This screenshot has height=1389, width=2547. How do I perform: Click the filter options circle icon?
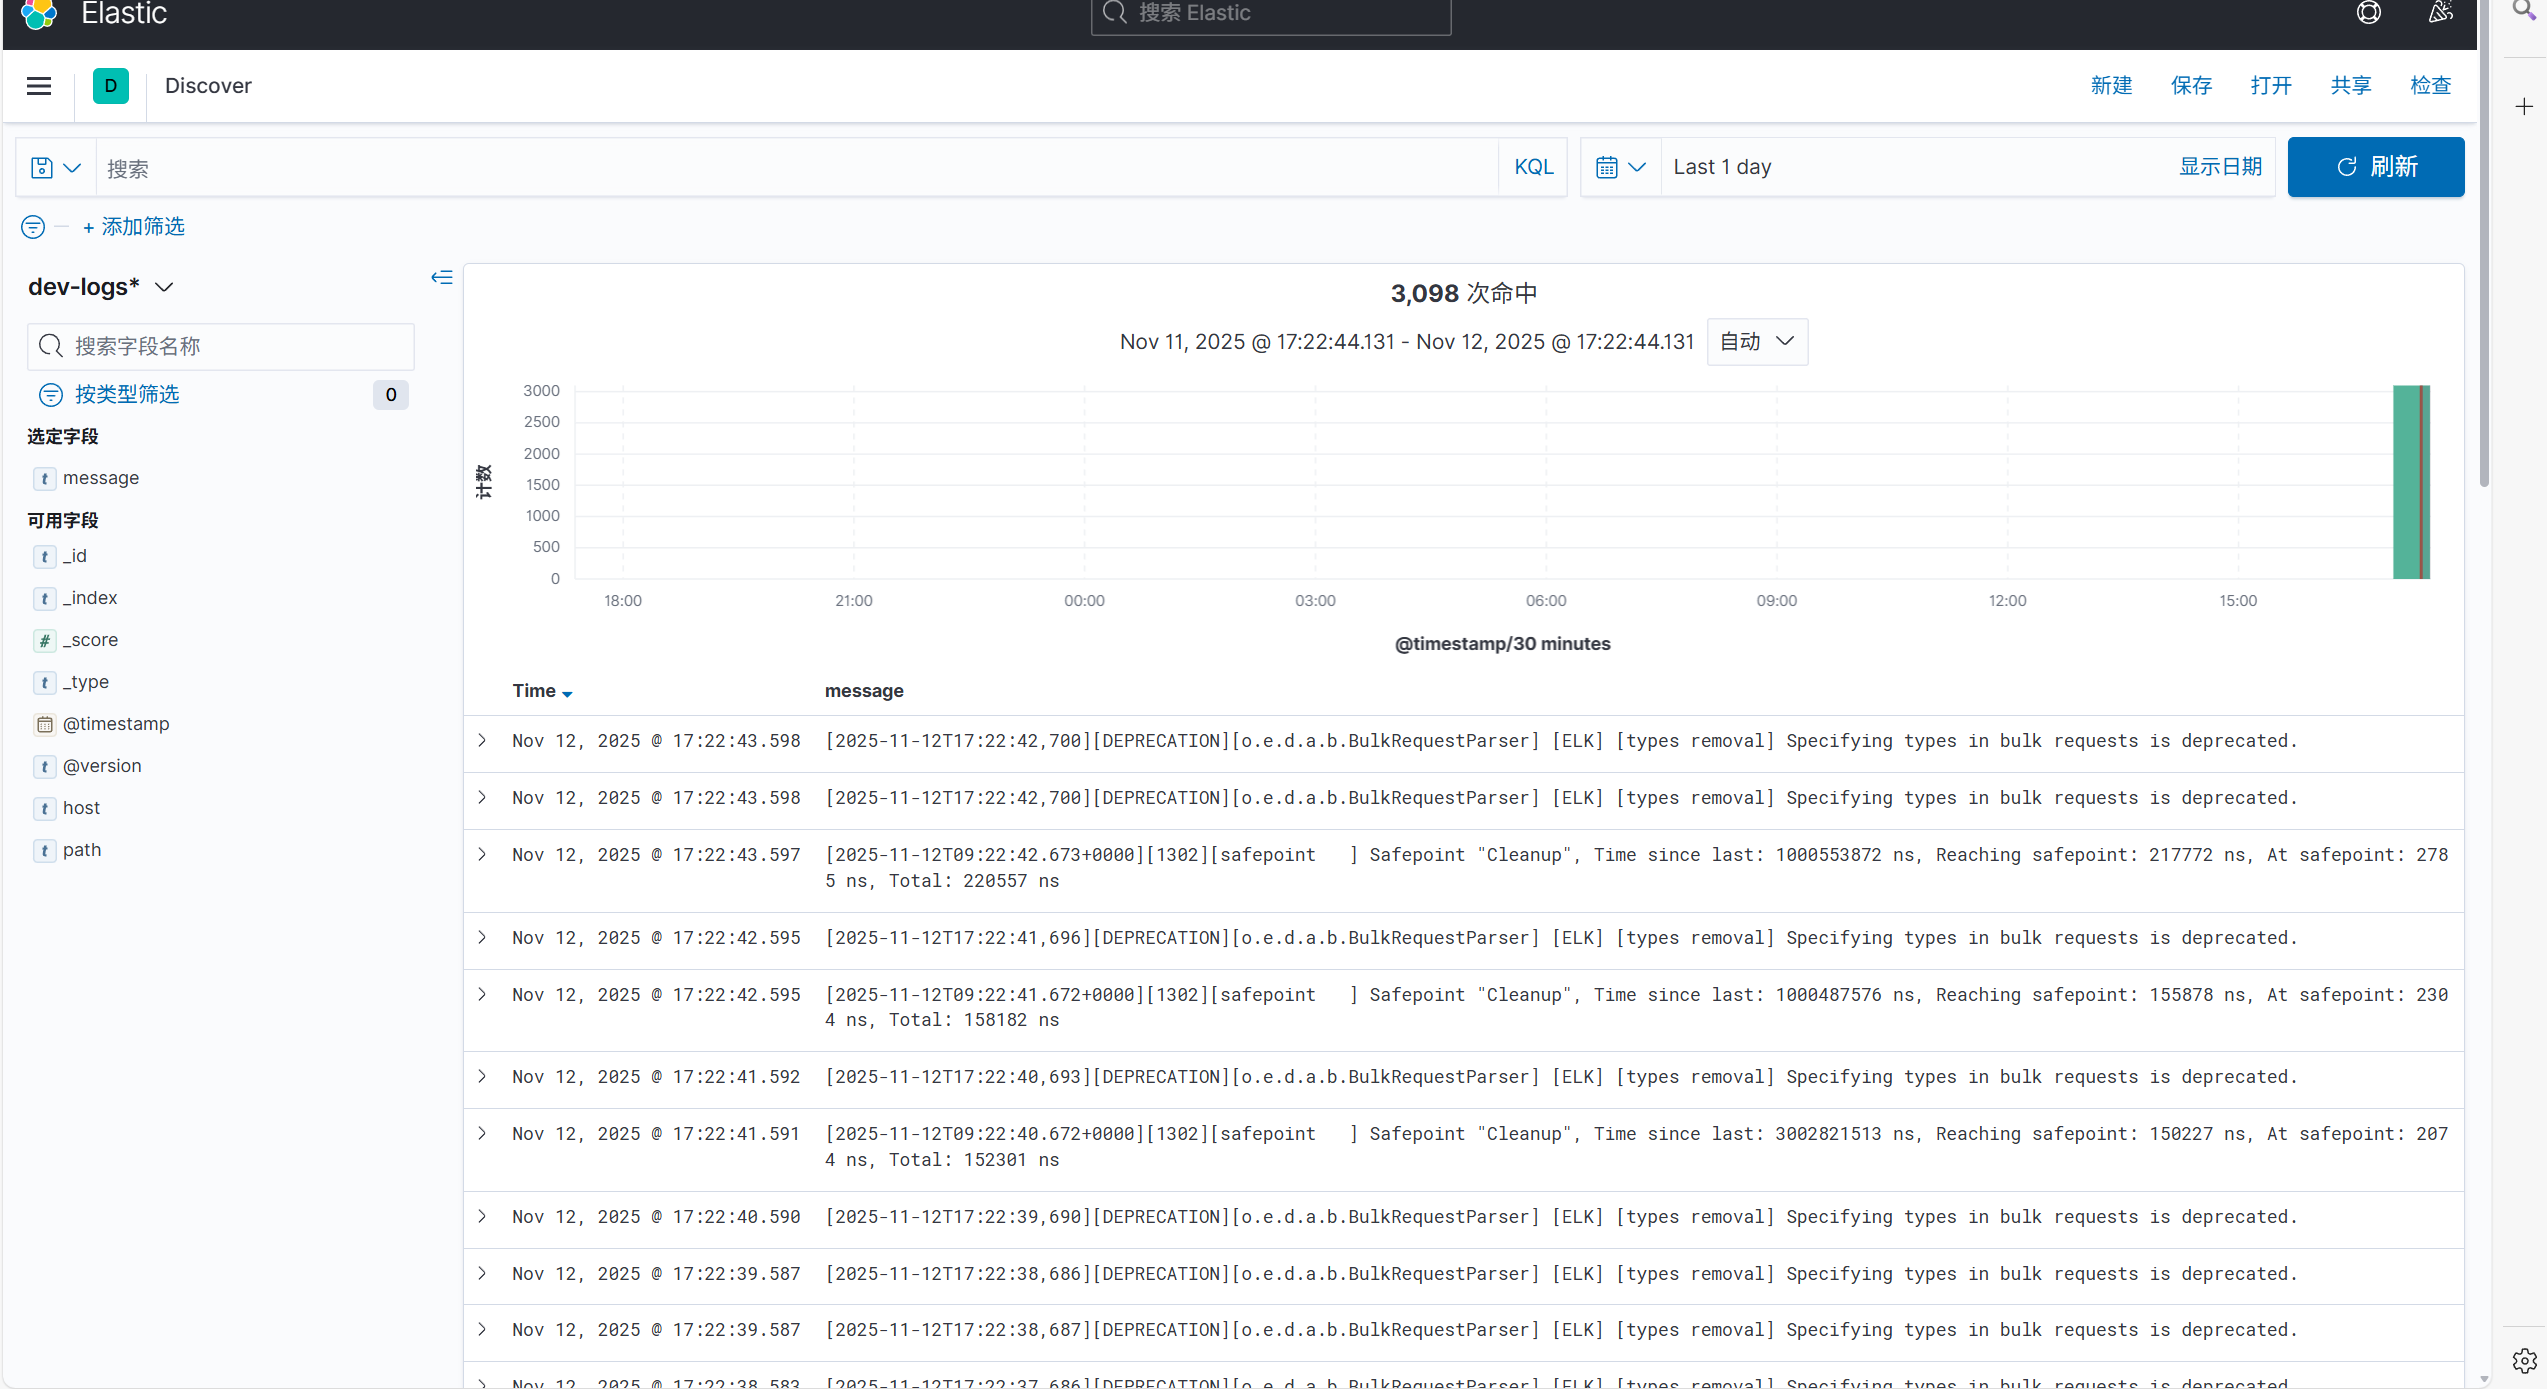[33, 227]
